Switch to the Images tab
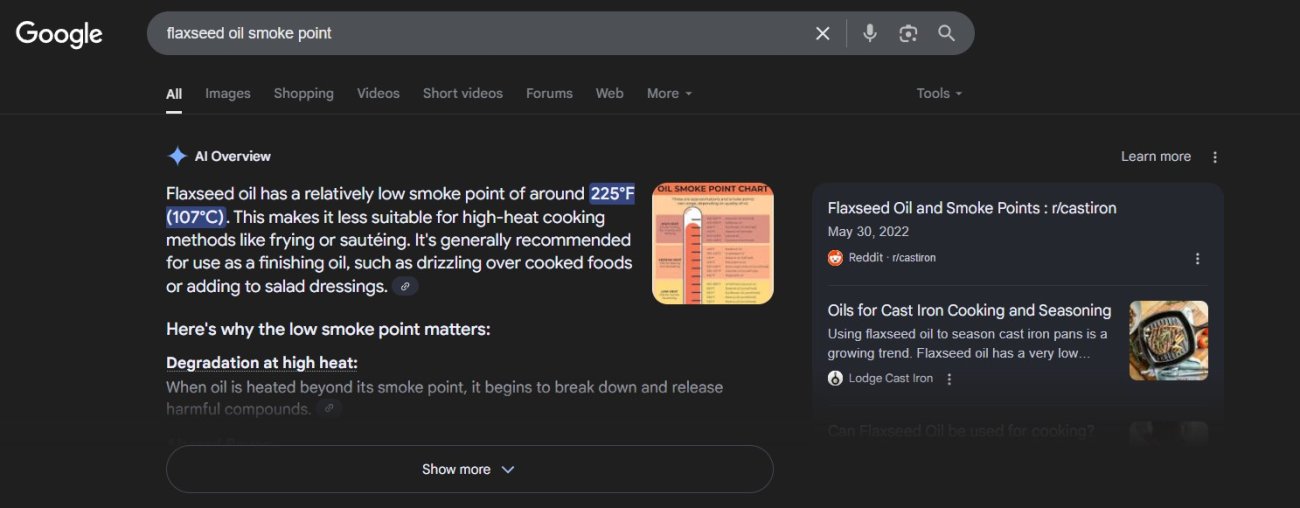The height and width of the screenshot is (508, 1300). tap(228, 93)
